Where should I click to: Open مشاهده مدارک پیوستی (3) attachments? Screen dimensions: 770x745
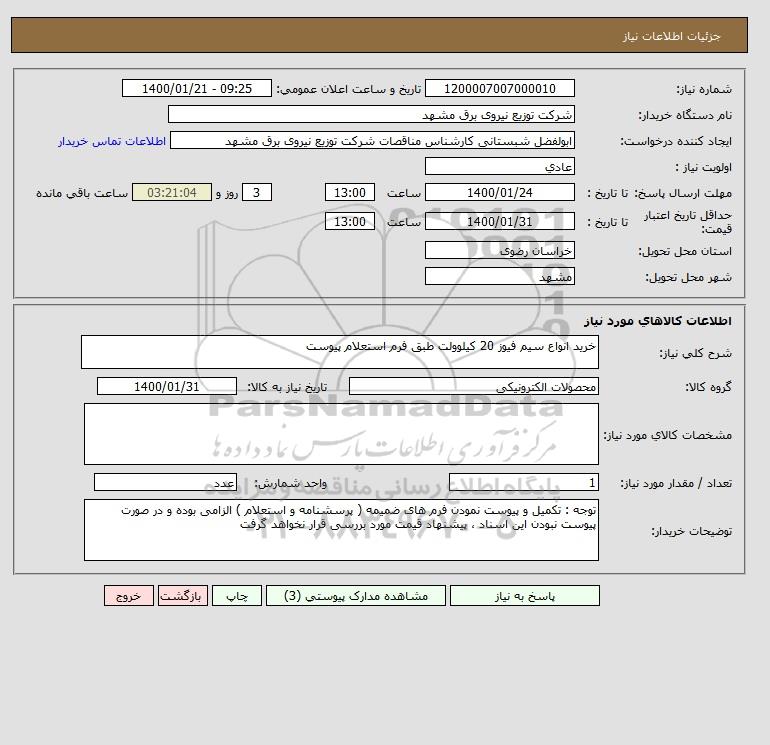356,595
